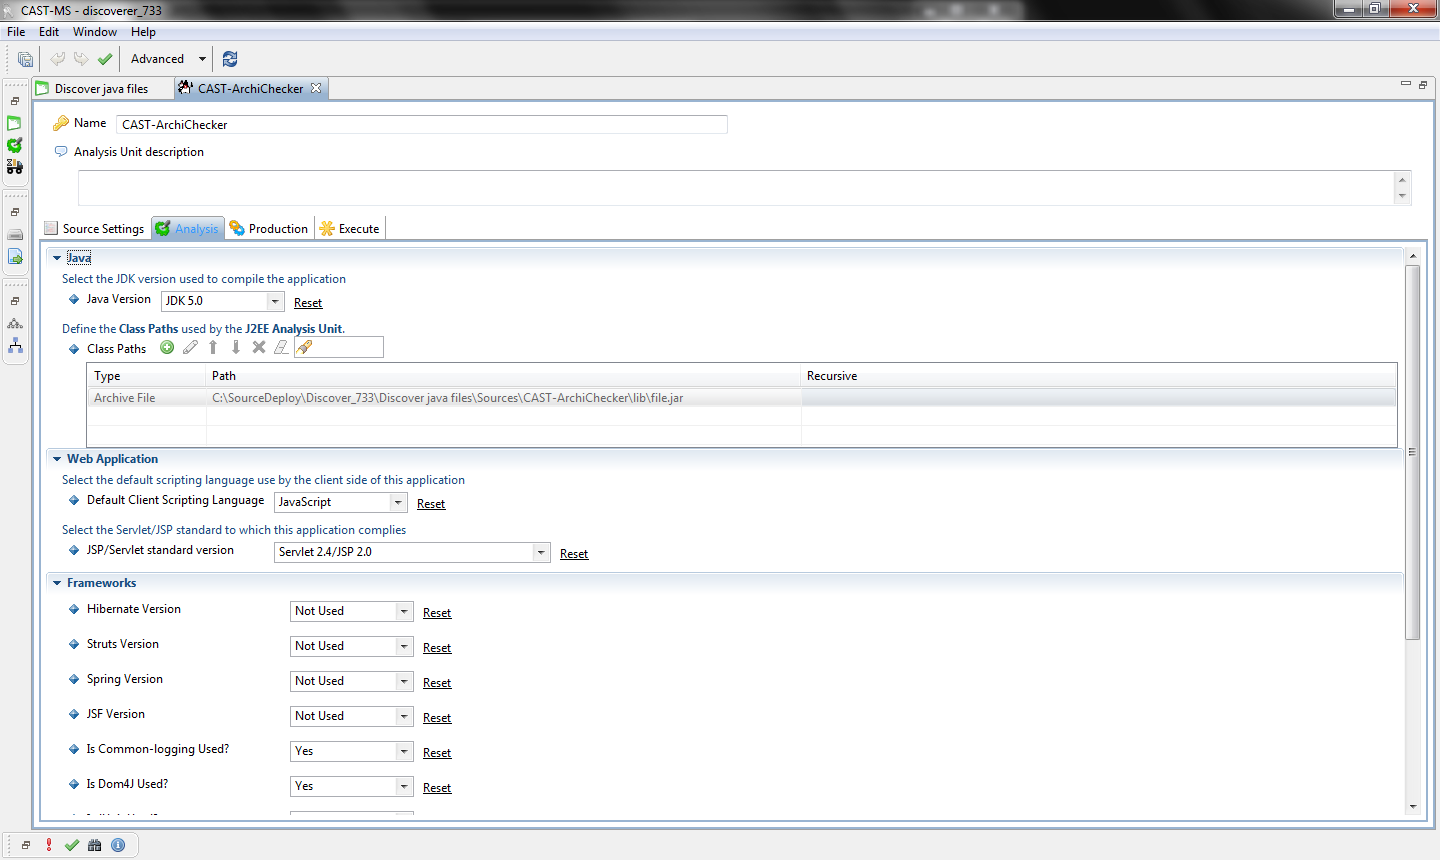Click the move-up arrow for Class Paths
Viewport: 1440px width, 860px height.
pos(213,347)
